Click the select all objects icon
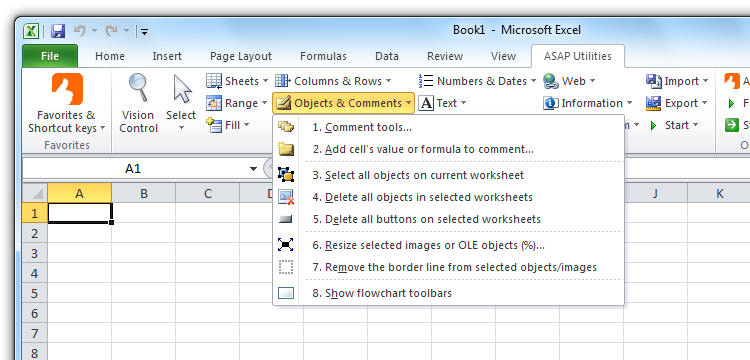The image size is (750, 360). (x=286, y=175)
